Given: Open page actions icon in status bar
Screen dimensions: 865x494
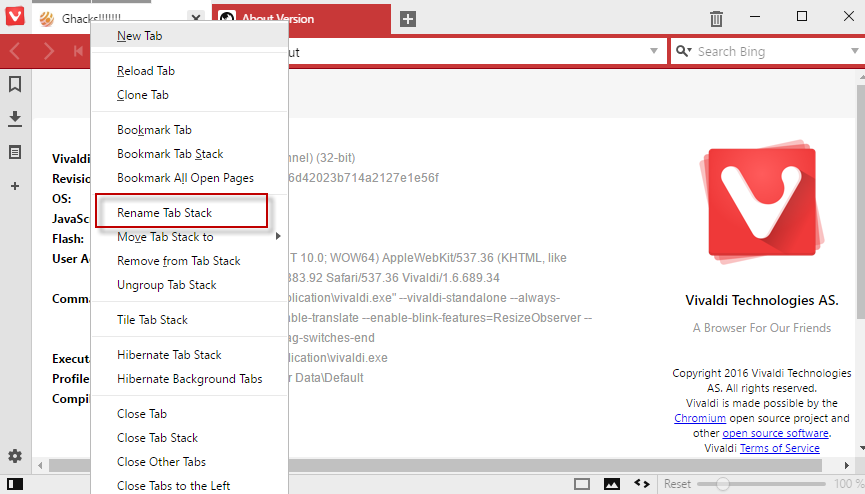Looking at the screenshot, I should pos(642,484).
